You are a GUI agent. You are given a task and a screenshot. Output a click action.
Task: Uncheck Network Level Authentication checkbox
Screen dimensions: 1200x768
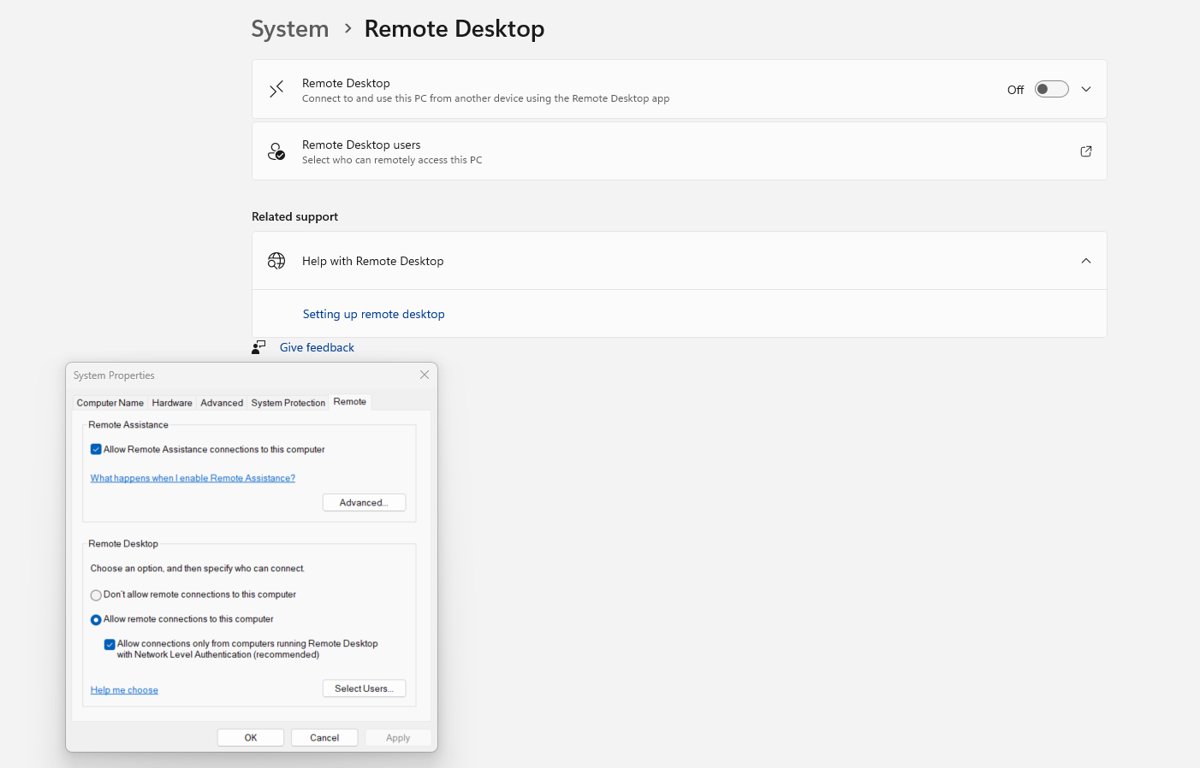pos(110,645)
